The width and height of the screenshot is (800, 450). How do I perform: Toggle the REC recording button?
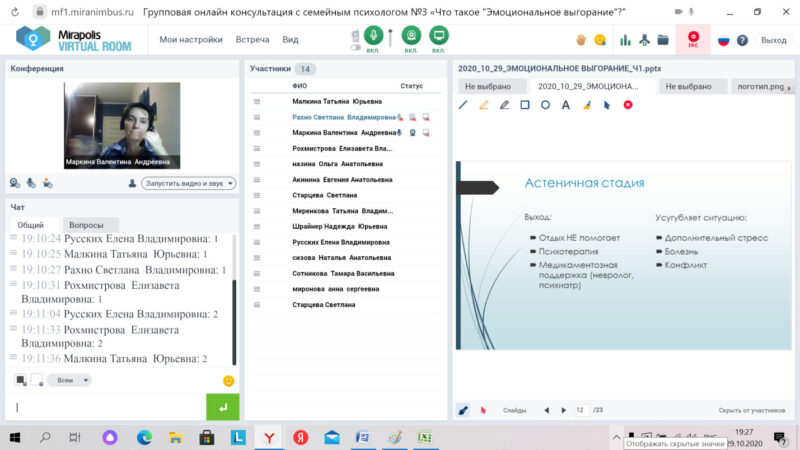coord(693,39)
